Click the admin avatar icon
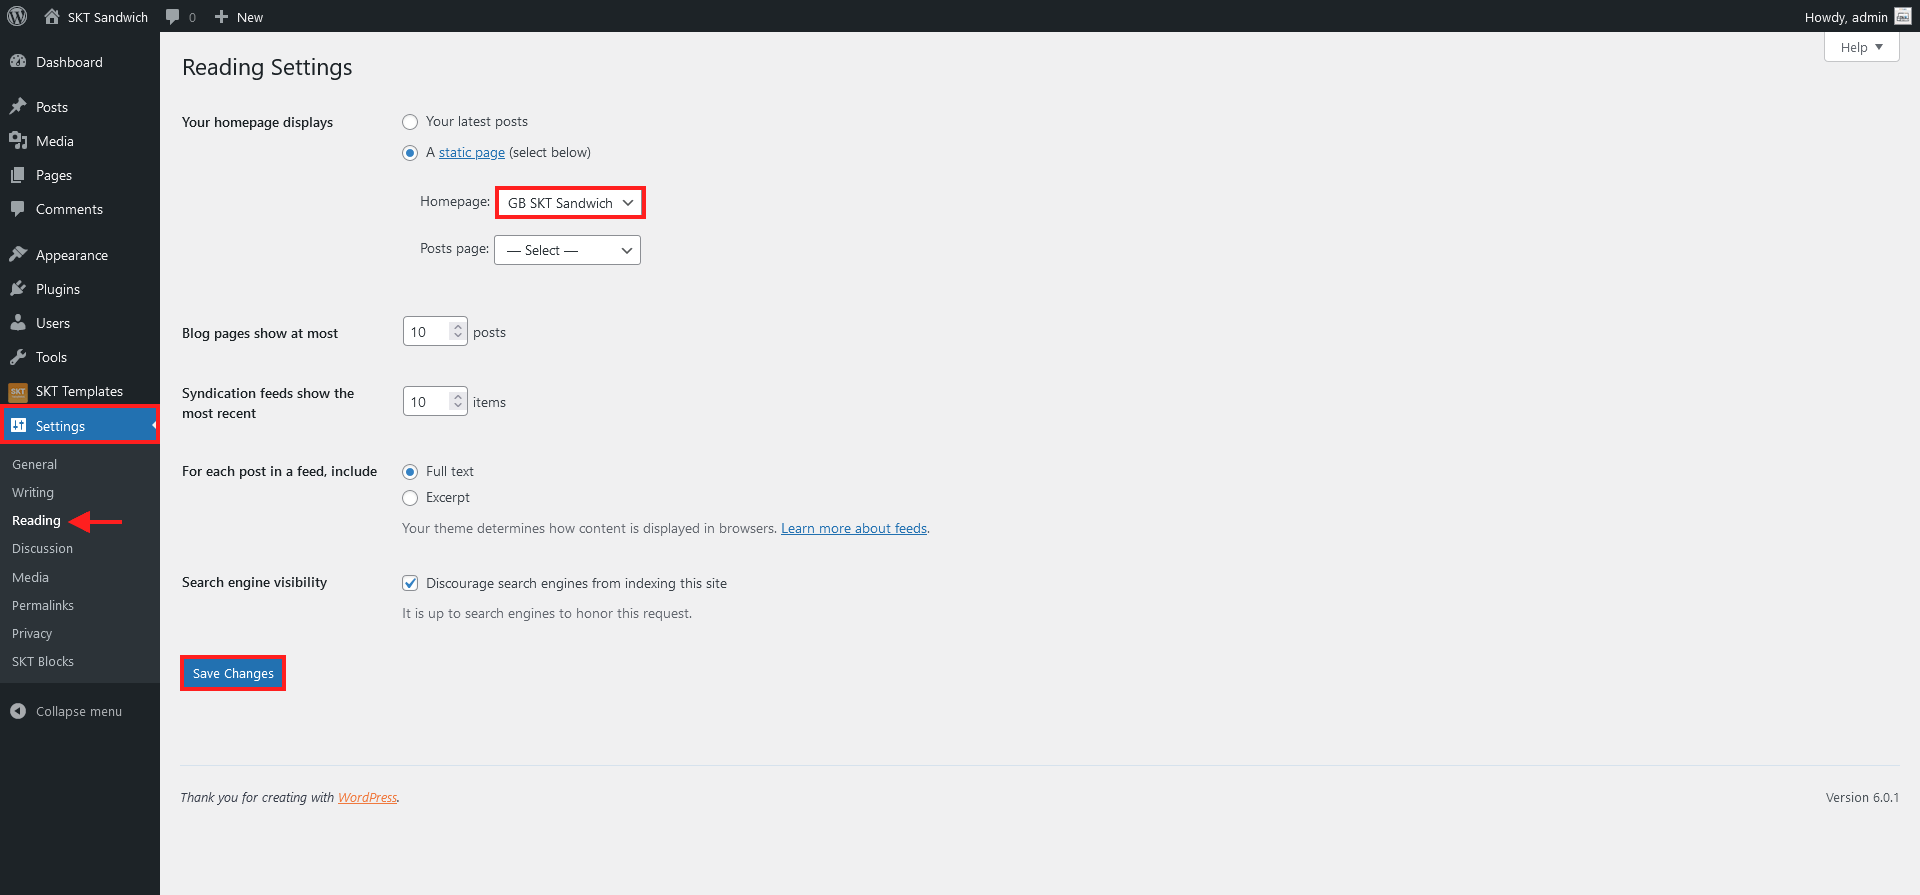The height and width of the screenshot is (895, 1920). click(1902, 16)
